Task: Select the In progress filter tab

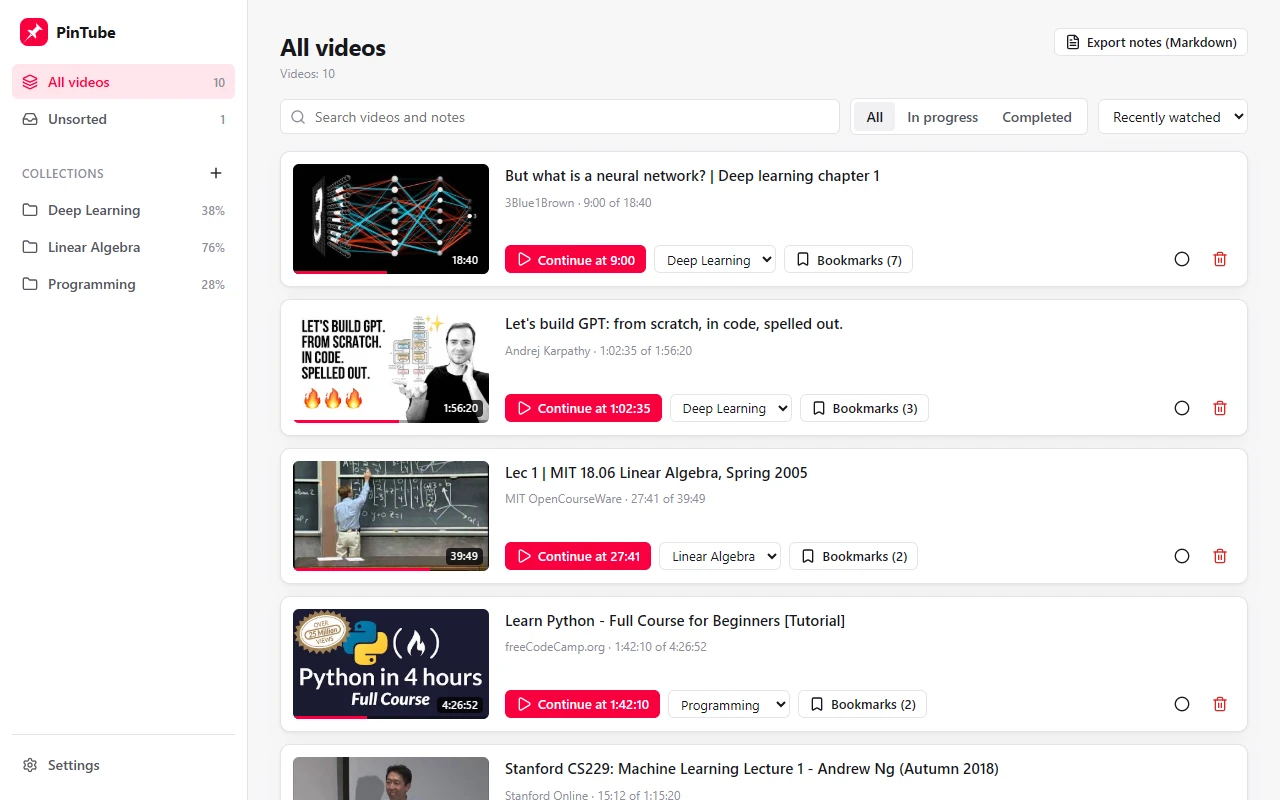Action: (943, 117)
